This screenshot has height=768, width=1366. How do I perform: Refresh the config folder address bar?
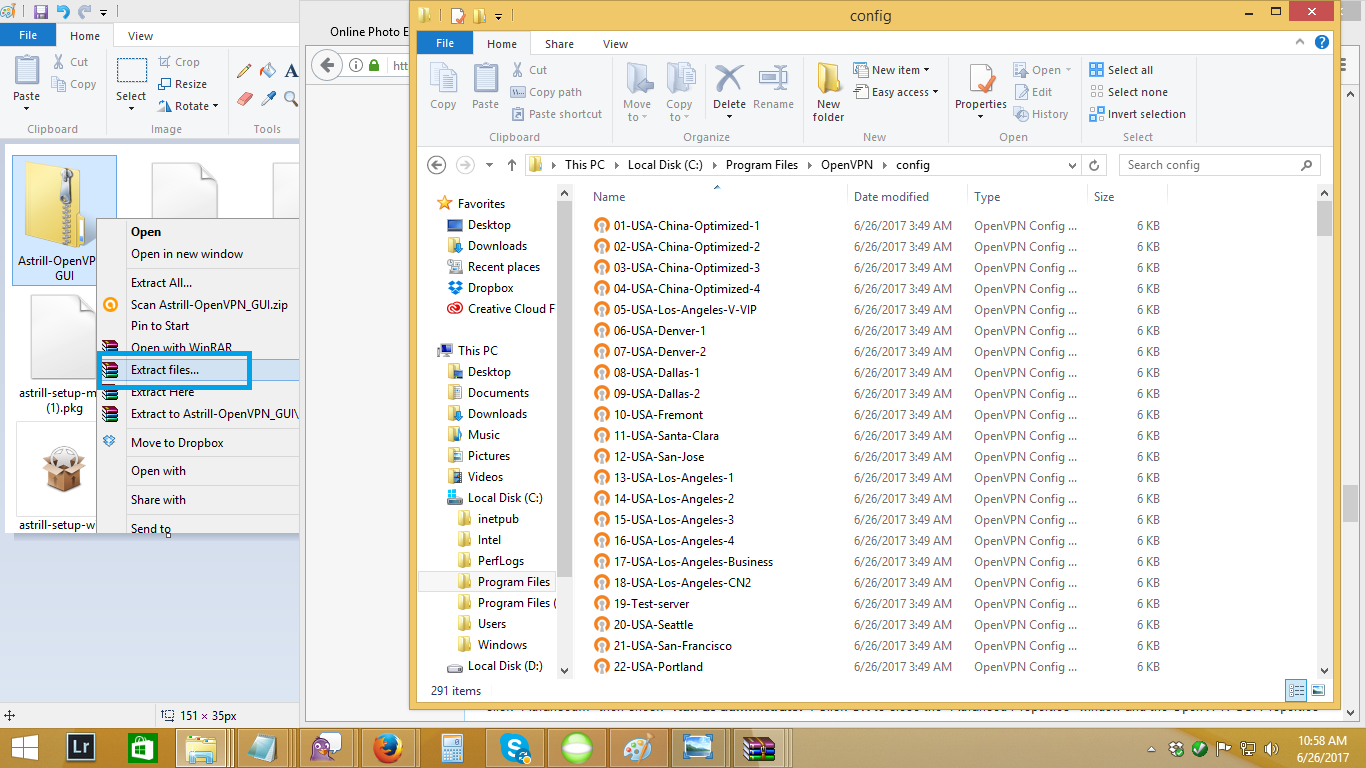coord(1095,165)
